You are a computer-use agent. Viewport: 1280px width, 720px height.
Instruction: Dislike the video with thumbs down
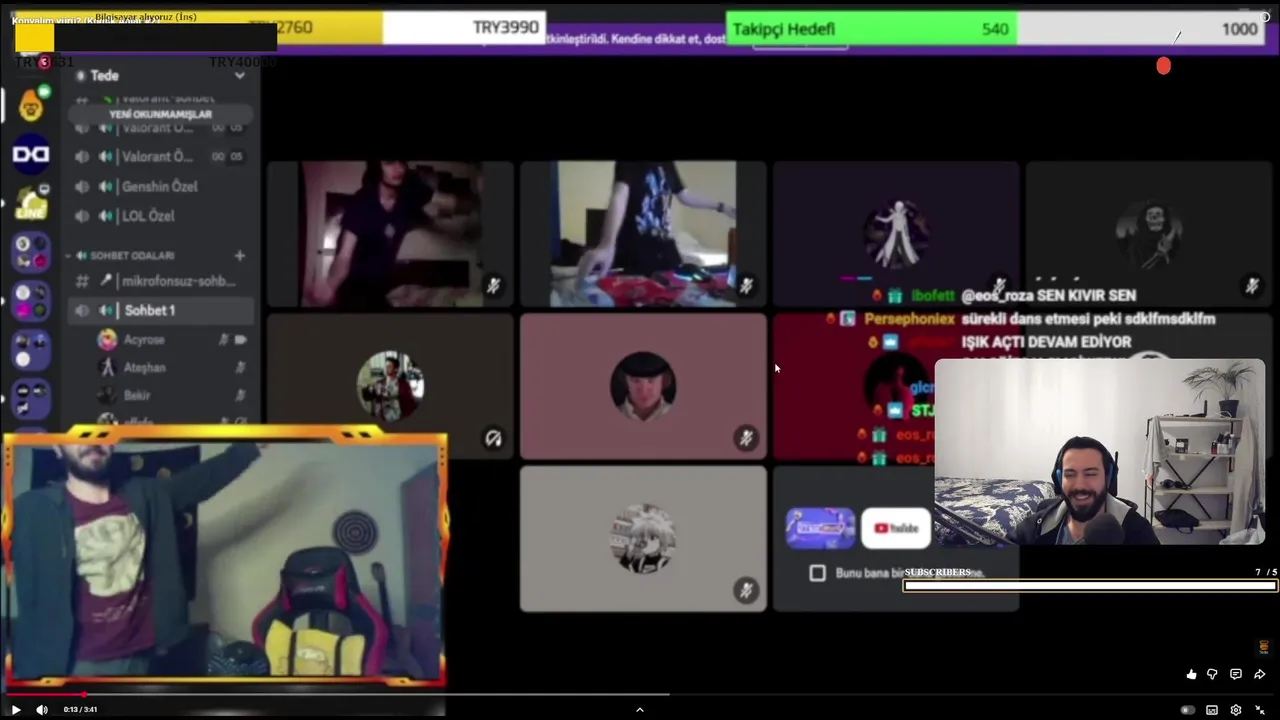pos(1212,675)
